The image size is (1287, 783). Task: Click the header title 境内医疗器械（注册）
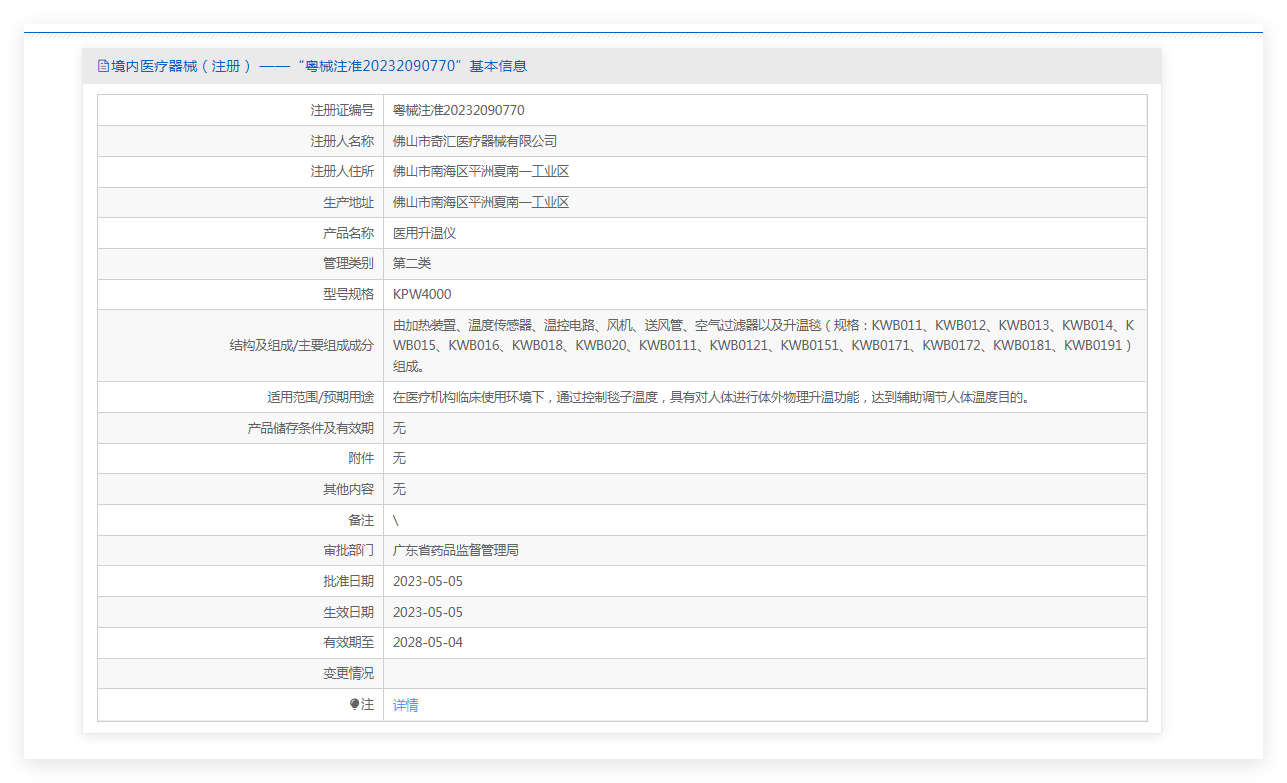point(180,66)
